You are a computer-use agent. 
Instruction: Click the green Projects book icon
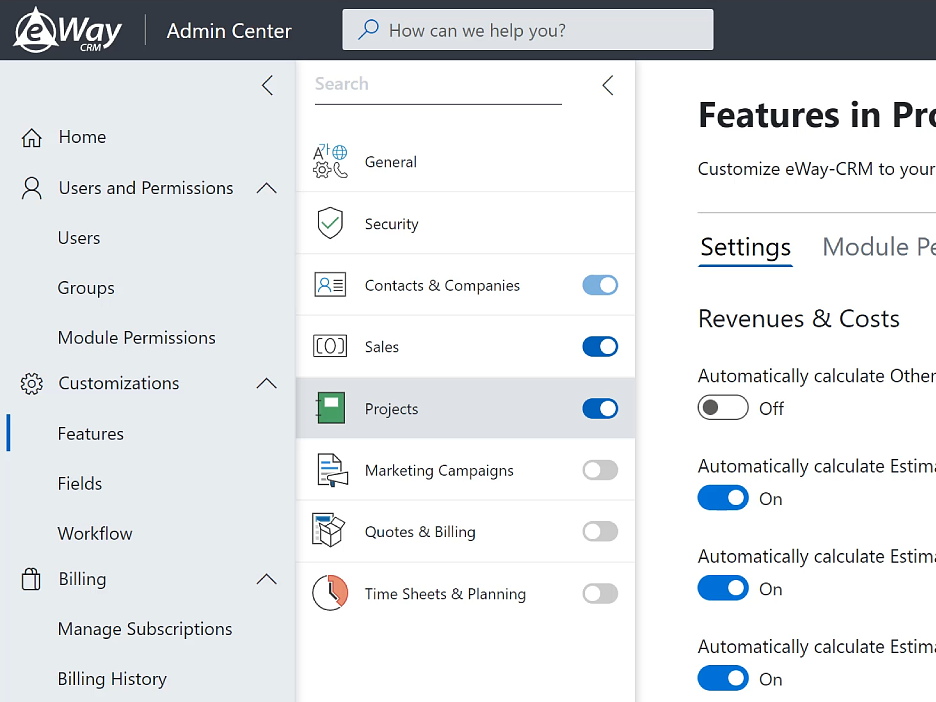[330, 408]
